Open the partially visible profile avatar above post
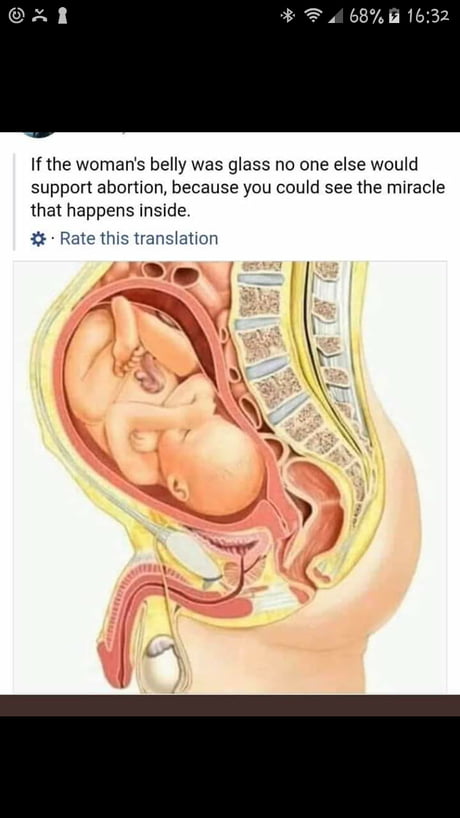The height and width of the screenshot is (818, 460). (40, 135)
